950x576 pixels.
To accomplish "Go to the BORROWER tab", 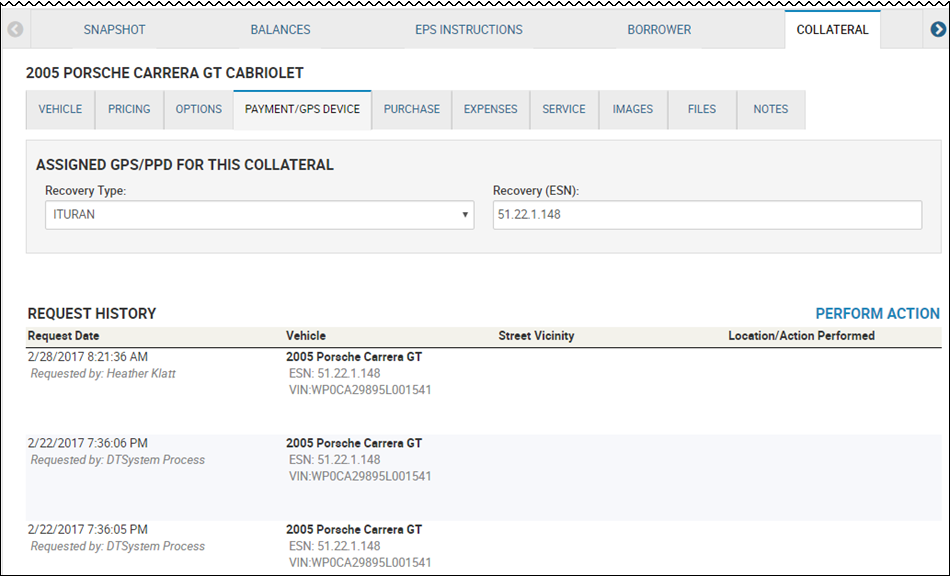I will click(659, 30).
